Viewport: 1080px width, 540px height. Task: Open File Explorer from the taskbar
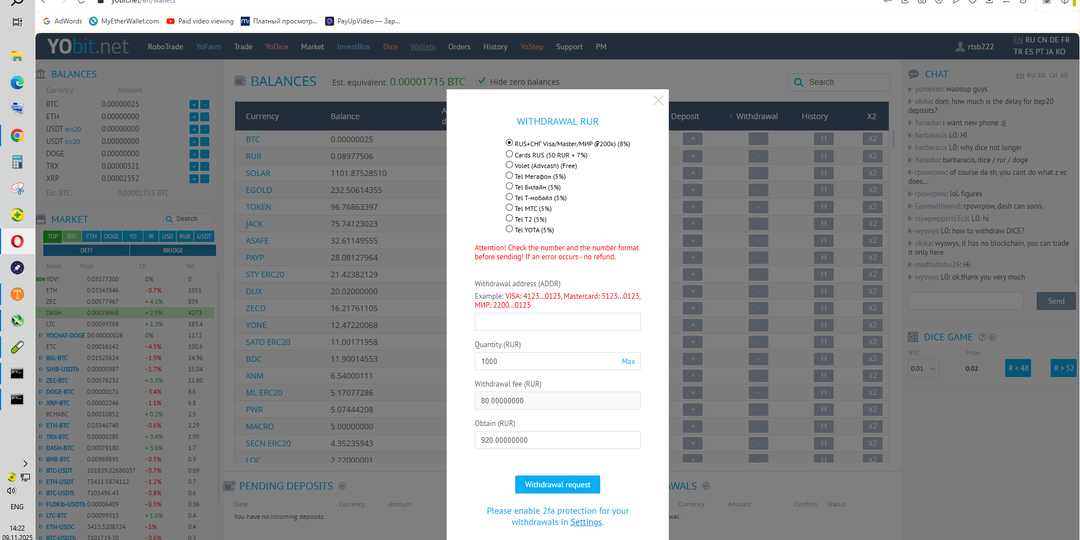point(17,56)
